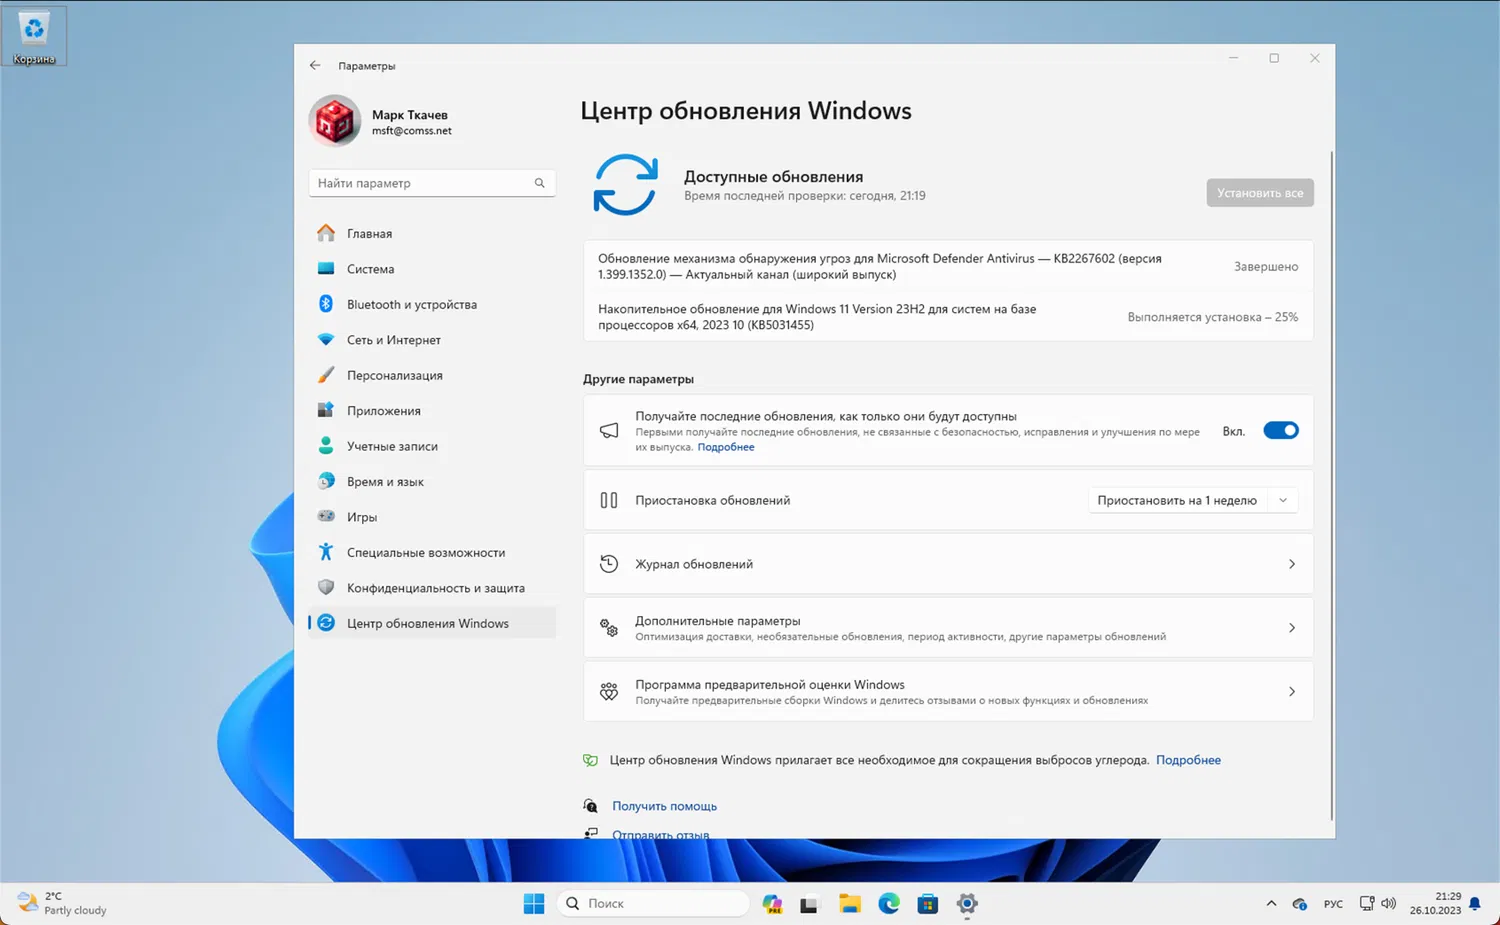Click the apps icon beside Приложения

point(326,410)
